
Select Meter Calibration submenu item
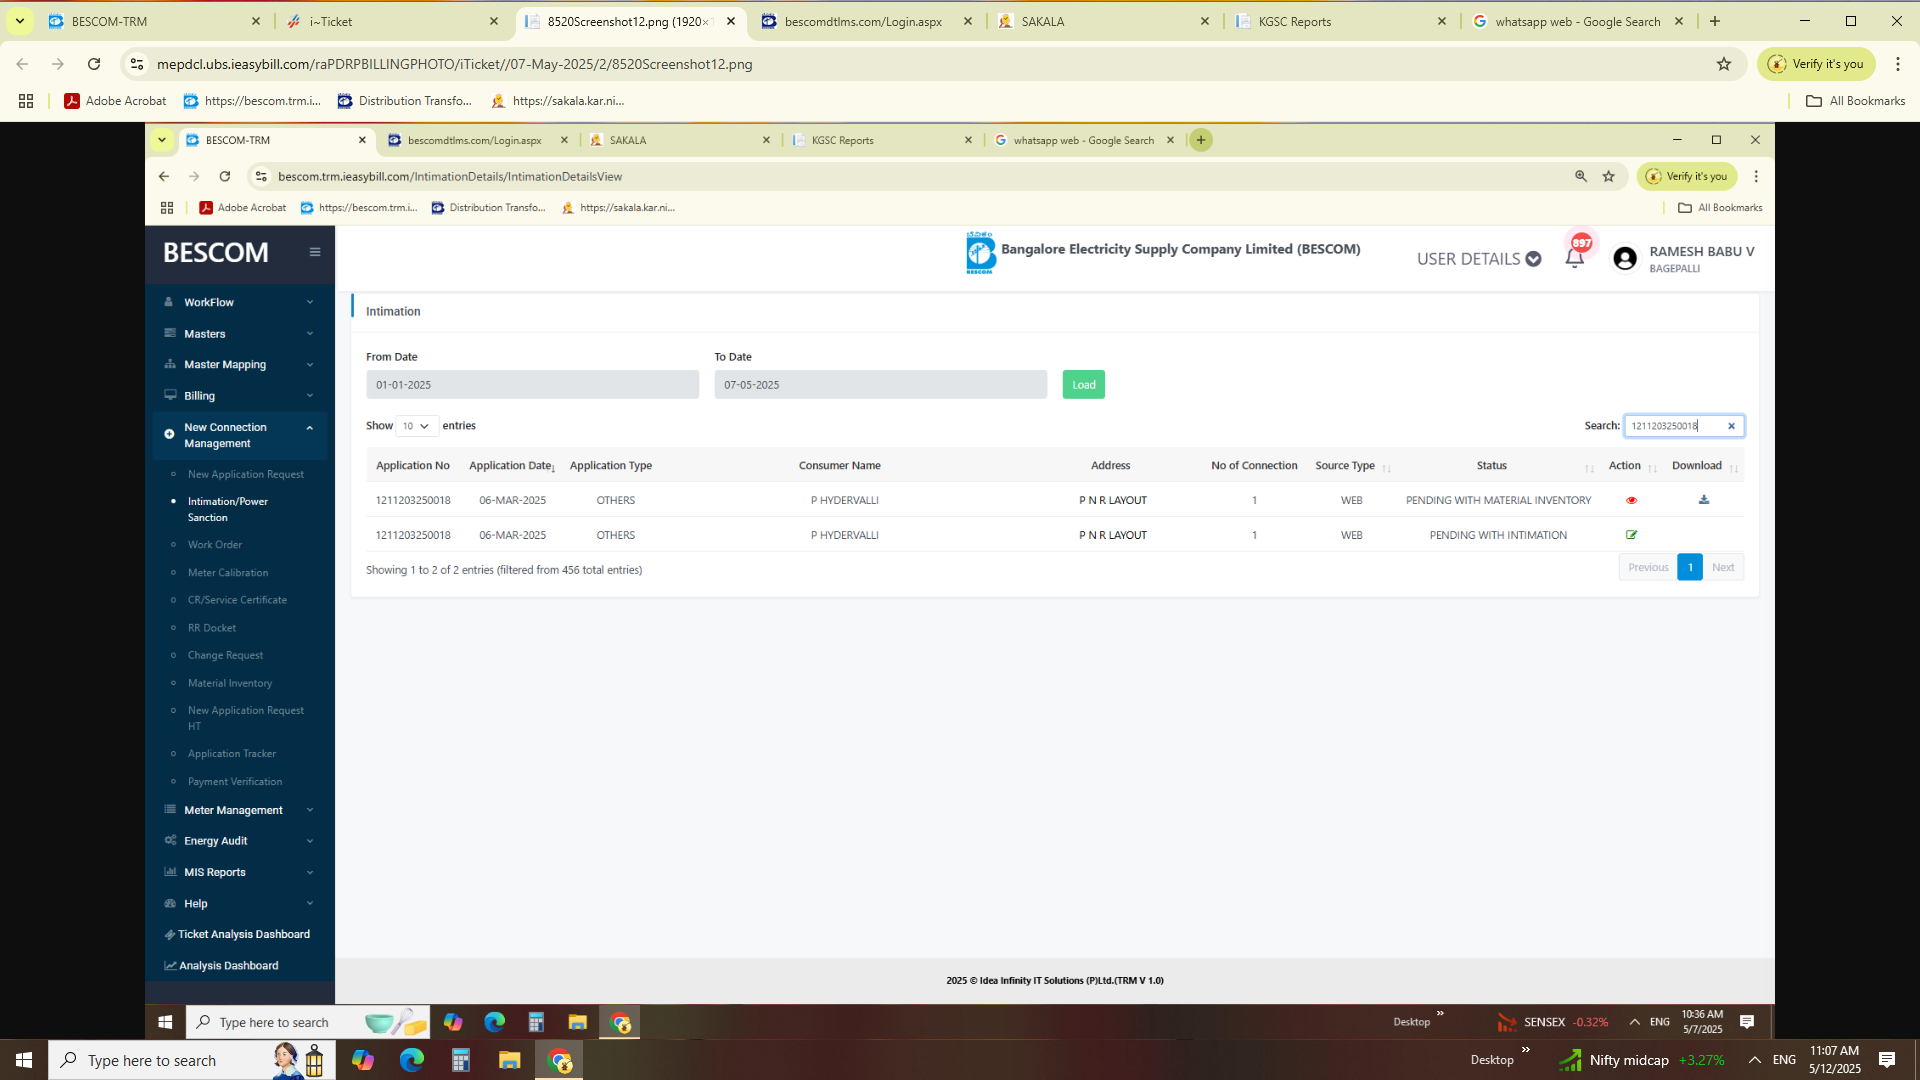pos(228,573)
